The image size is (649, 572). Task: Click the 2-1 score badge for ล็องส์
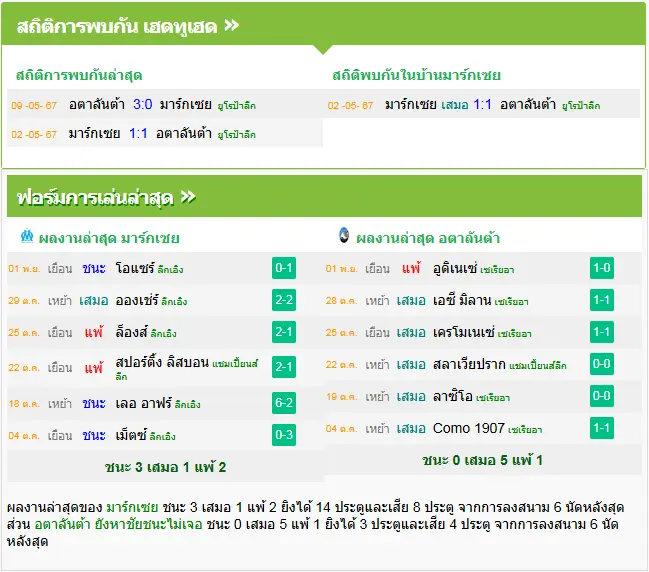click(x=284, y=332)
